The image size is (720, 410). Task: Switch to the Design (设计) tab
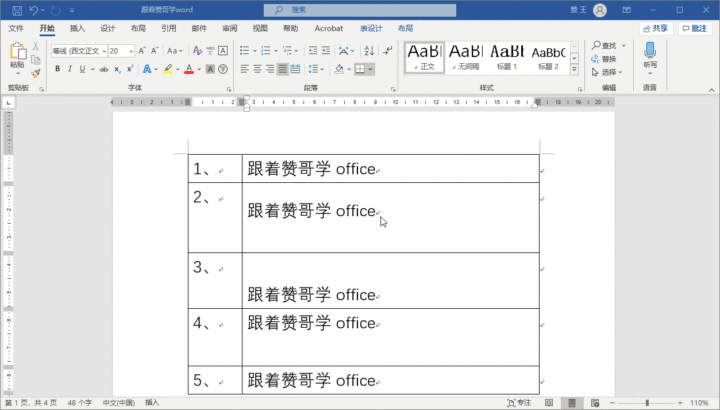point(107,28)
